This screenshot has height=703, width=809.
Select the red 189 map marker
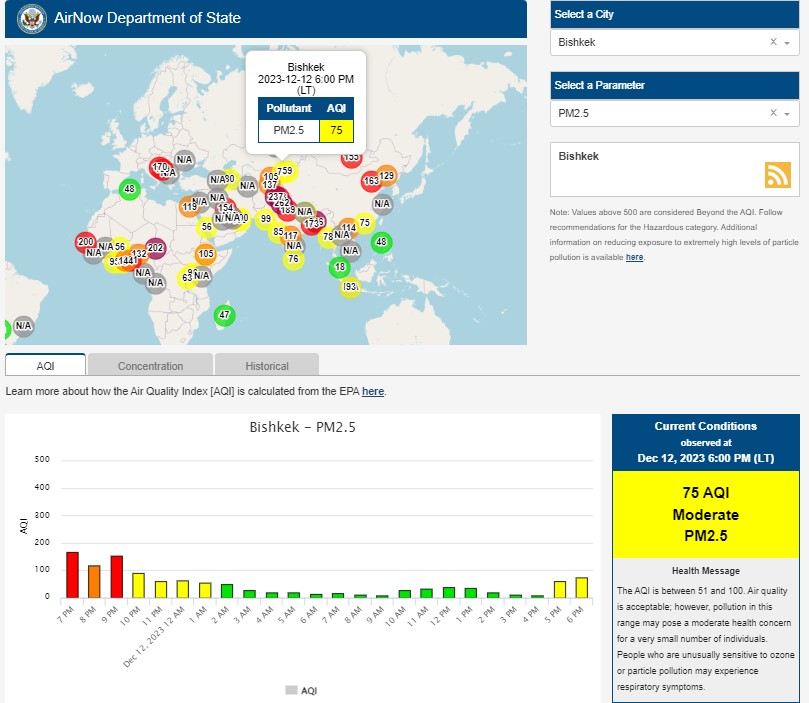click(287, 210)
